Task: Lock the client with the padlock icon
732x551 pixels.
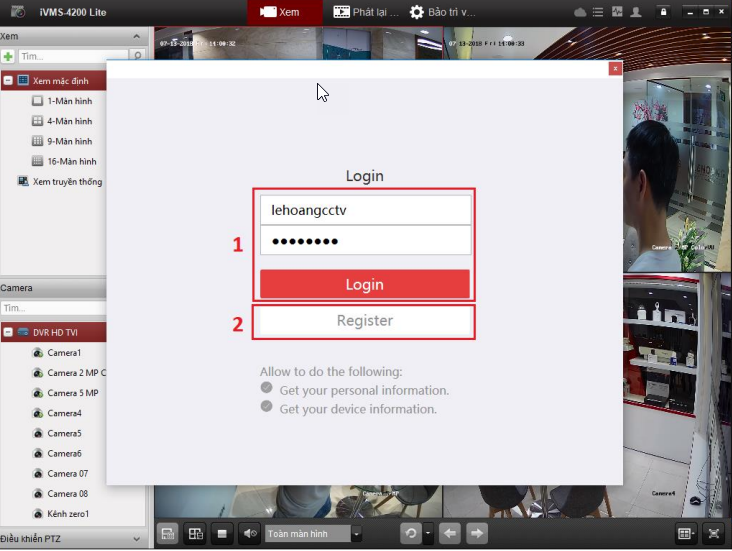Action: click(662, 12)
